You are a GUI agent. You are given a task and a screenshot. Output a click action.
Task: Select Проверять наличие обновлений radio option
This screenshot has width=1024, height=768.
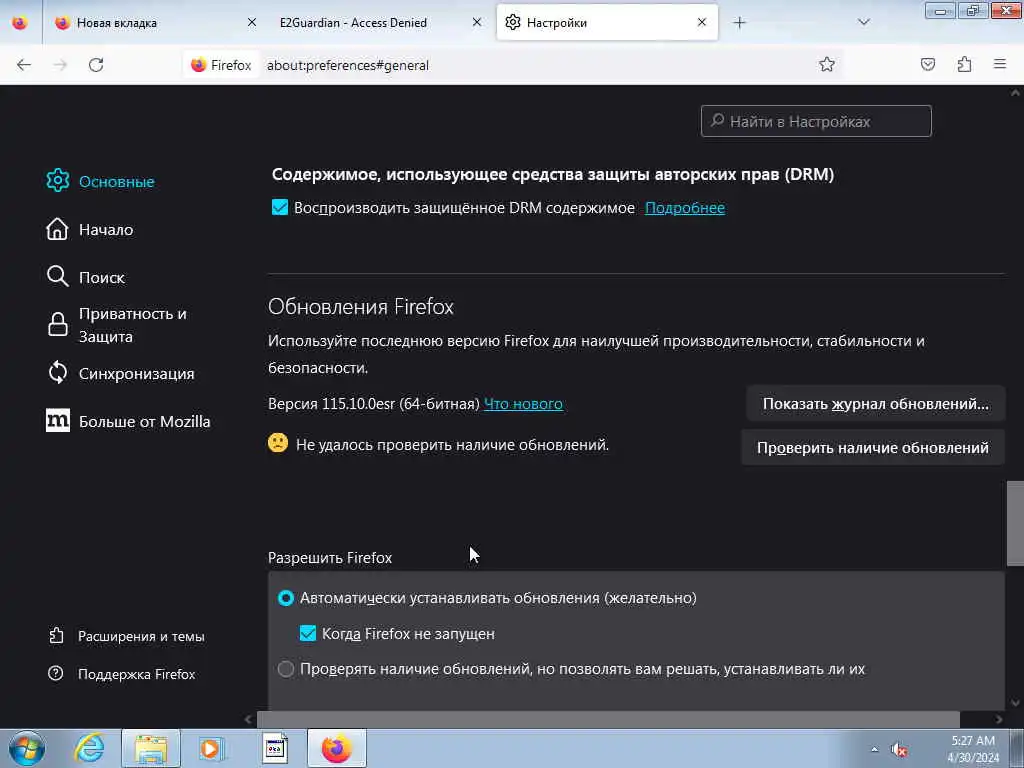[x=285, y=669]
